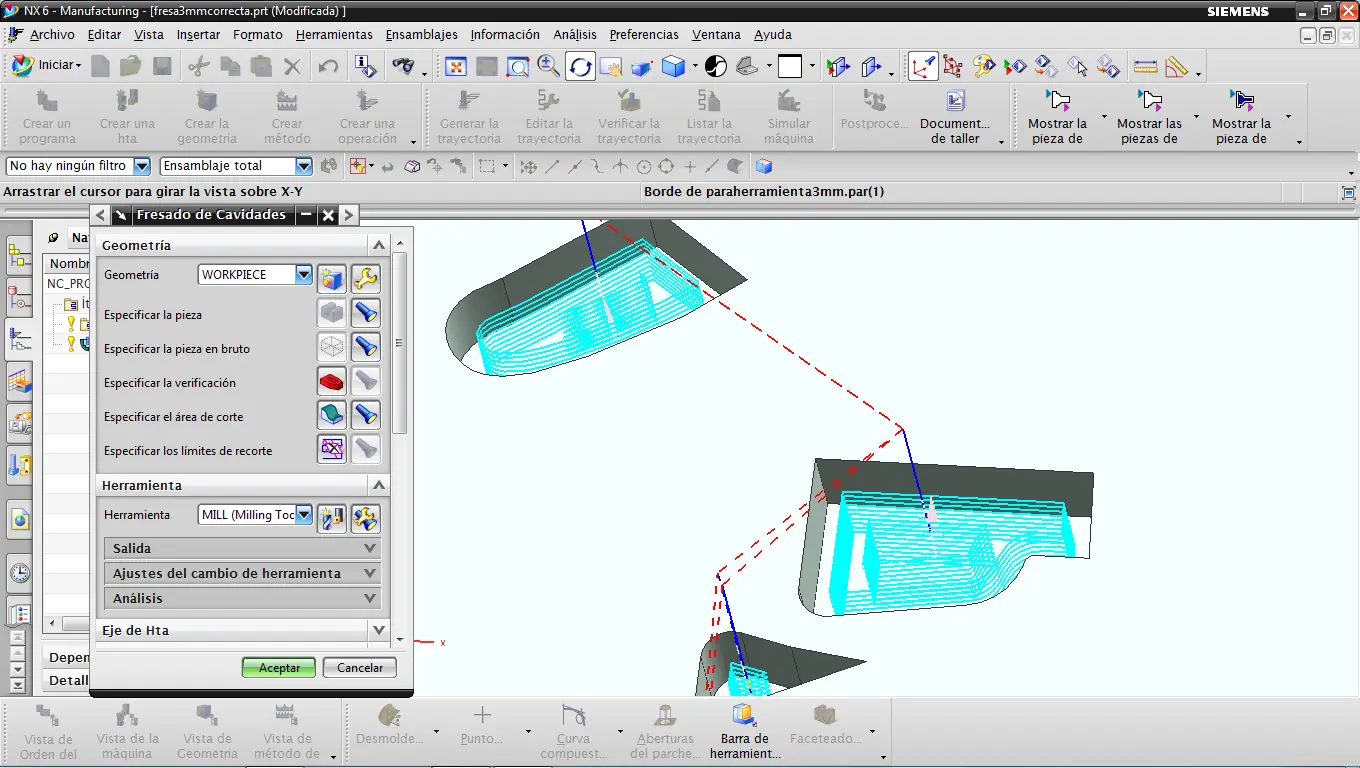Open the Ensamblaje total dropdown

pyautogui.click(x=304, y=166)
